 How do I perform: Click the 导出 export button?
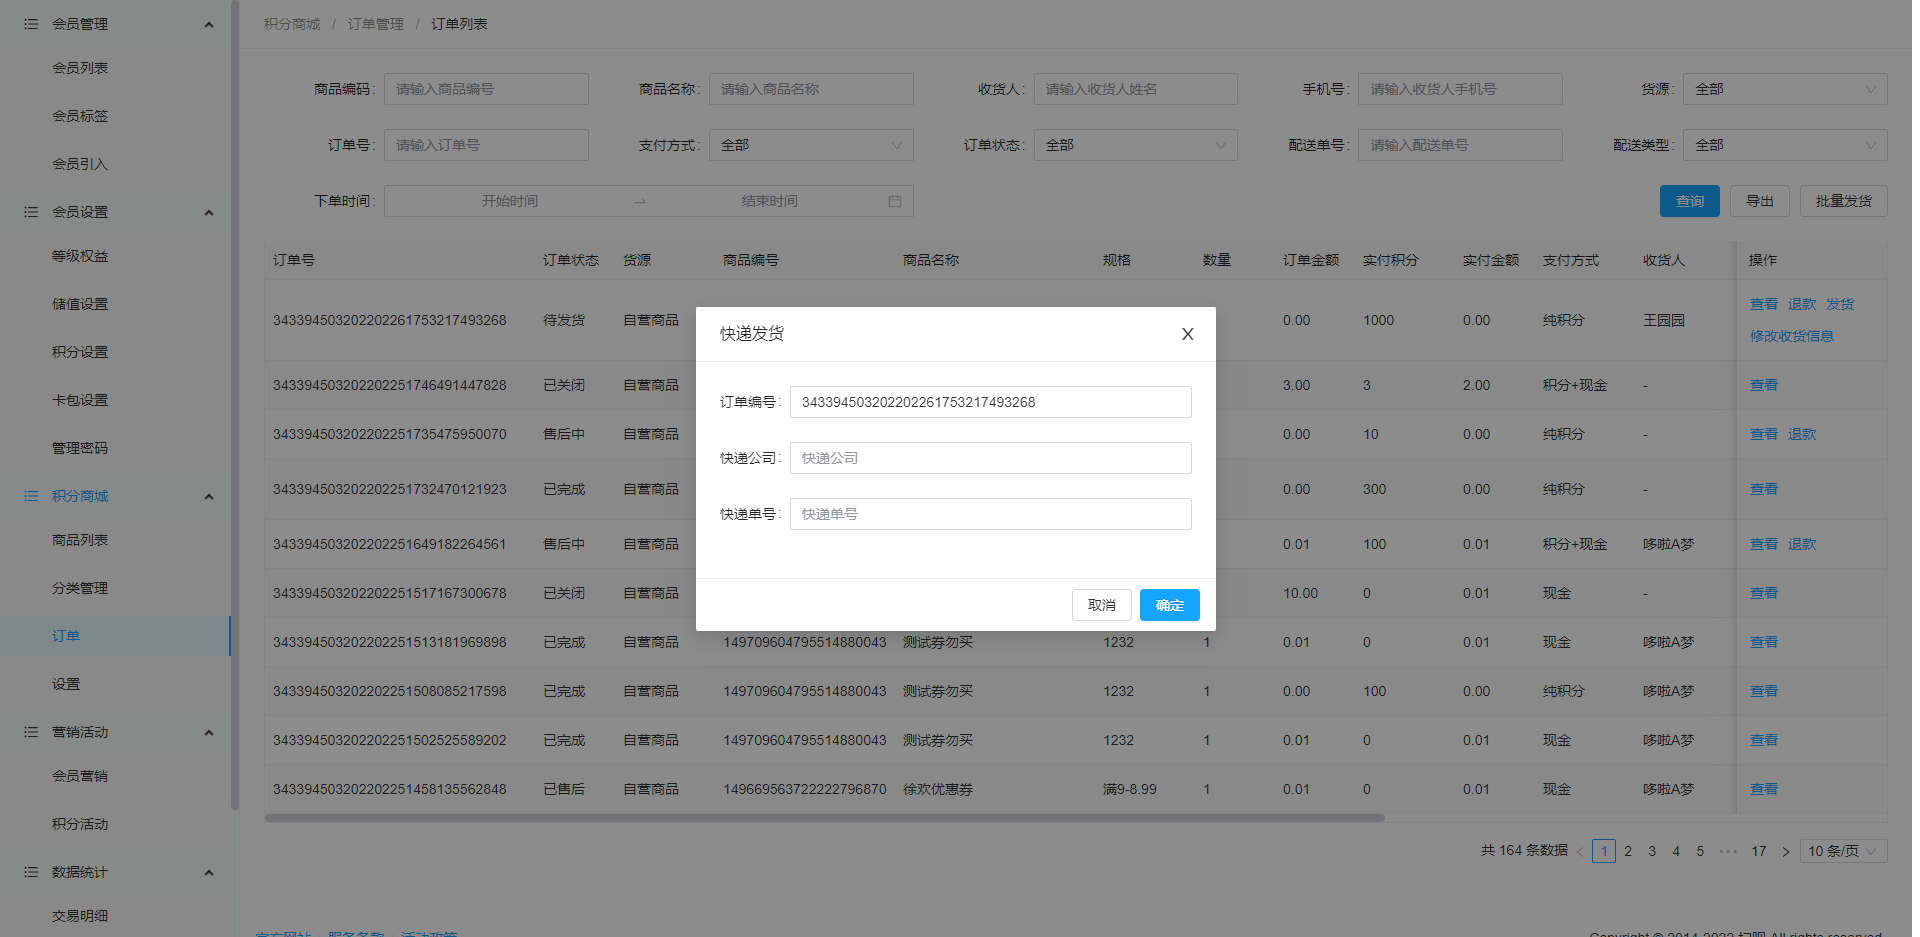coord(1759,201)
